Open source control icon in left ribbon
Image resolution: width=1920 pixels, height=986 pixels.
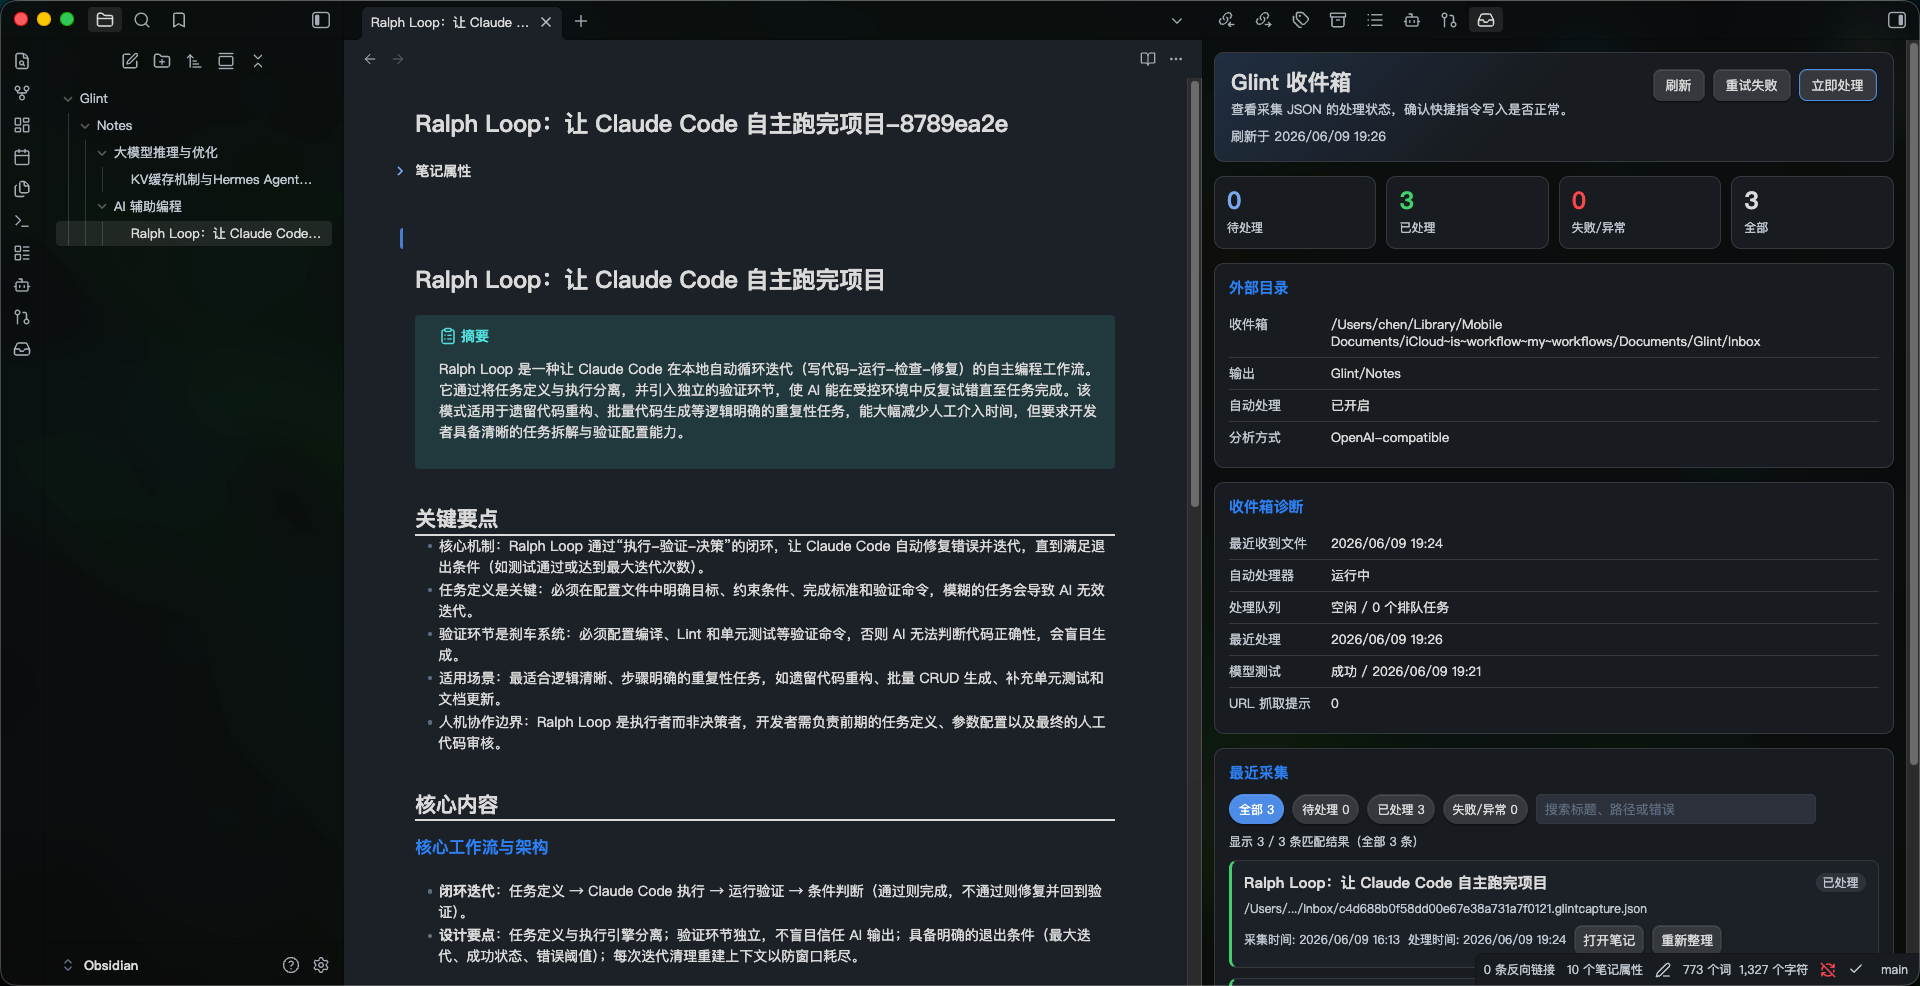[x=22, y=317]
